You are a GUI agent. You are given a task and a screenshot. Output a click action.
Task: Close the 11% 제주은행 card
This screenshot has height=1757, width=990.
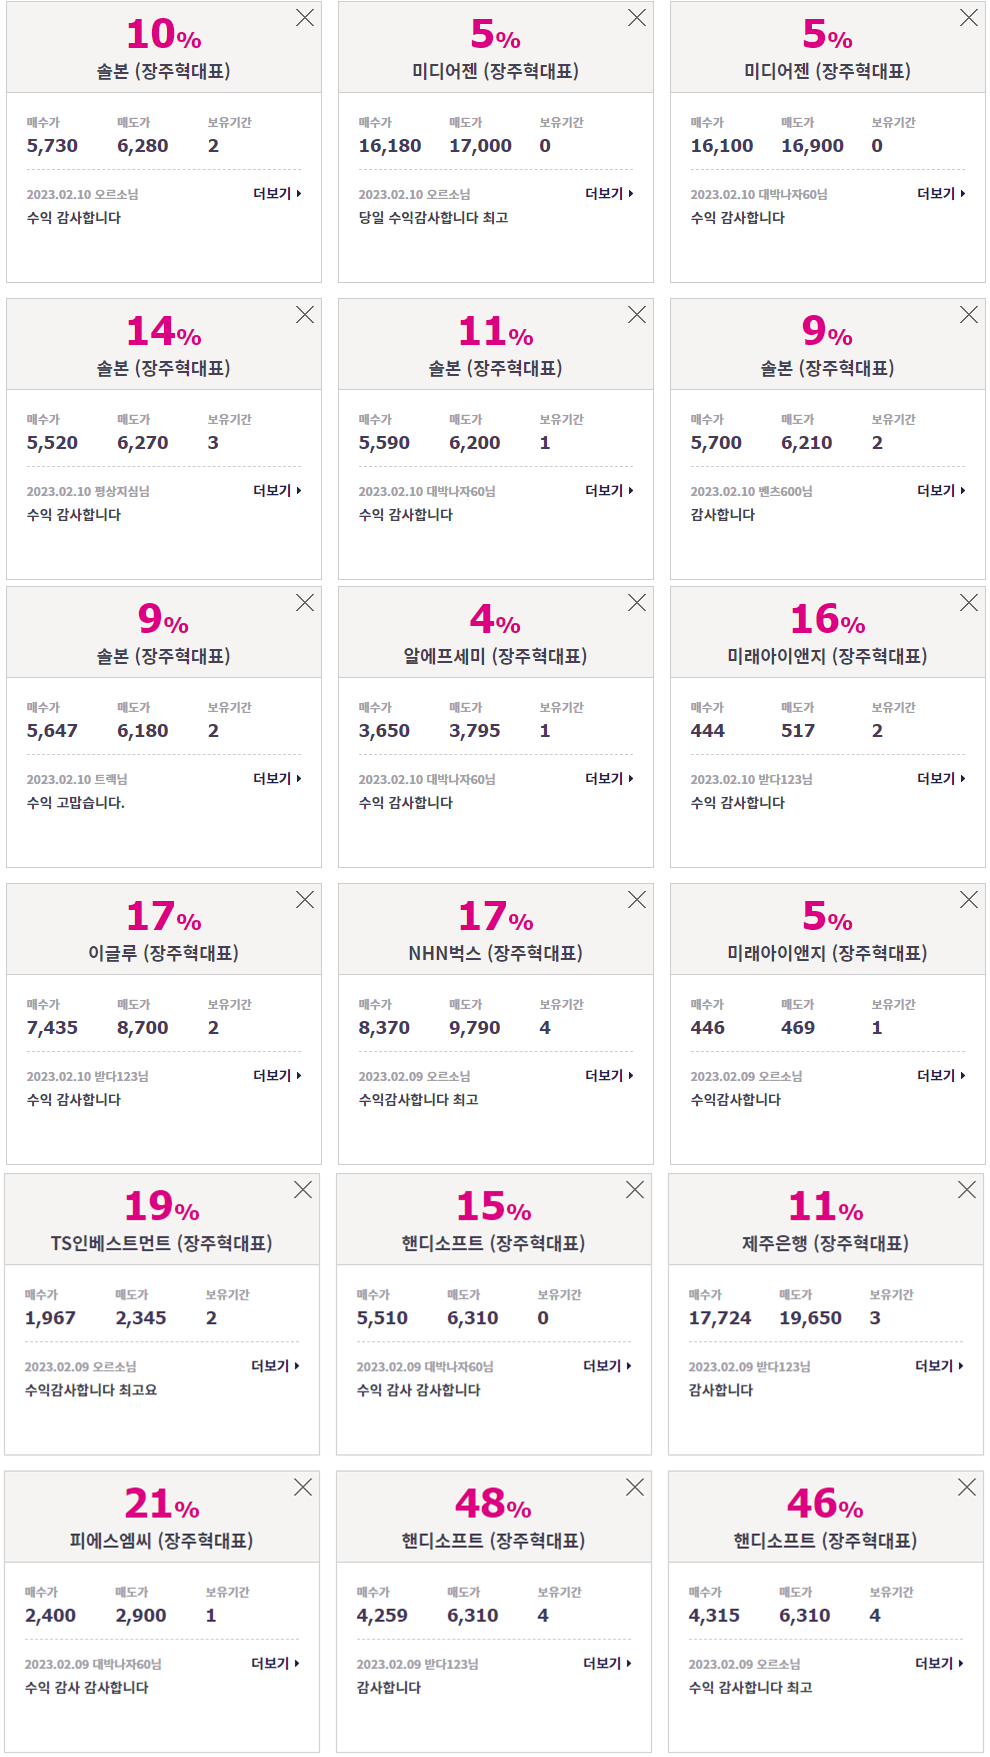(x=967, y=1190)
